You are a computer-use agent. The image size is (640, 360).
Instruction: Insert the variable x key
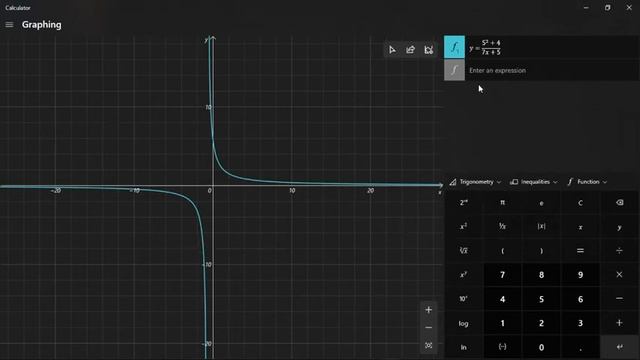[580, 227]
